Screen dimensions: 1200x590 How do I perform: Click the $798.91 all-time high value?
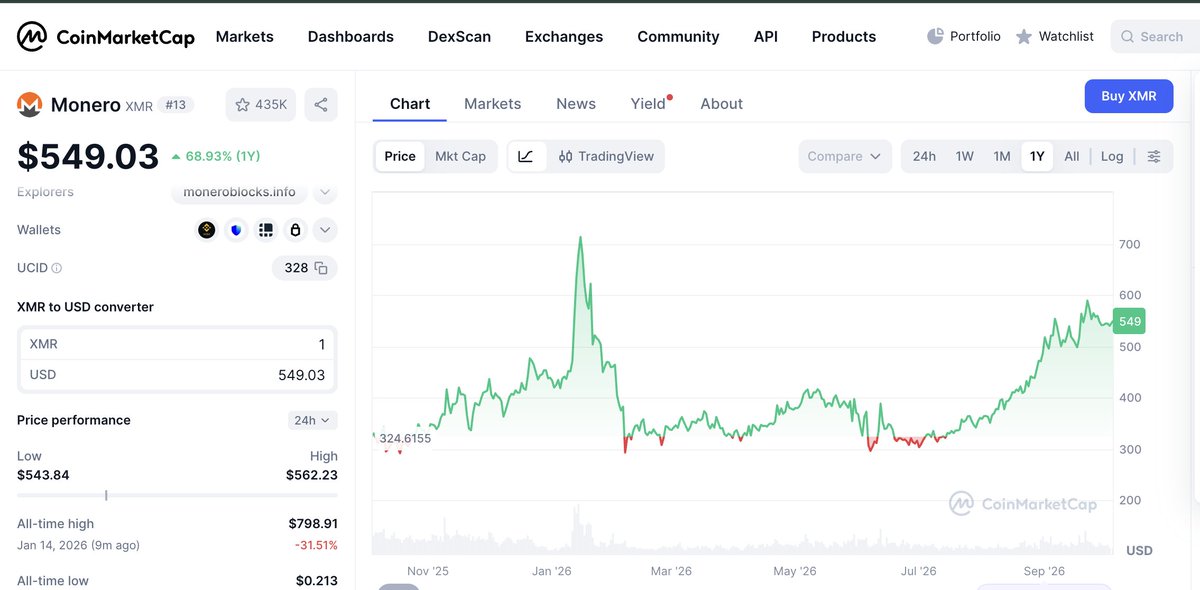tap(313, 524)
